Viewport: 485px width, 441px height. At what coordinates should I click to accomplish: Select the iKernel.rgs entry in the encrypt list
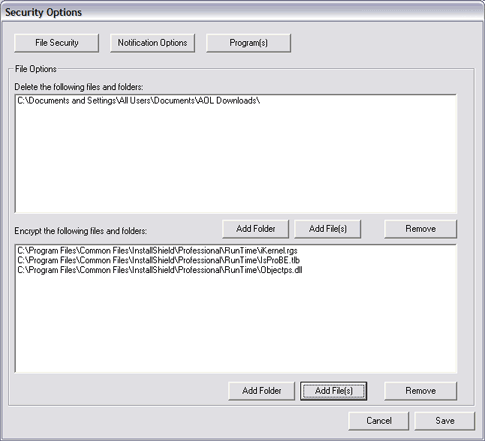157,250
